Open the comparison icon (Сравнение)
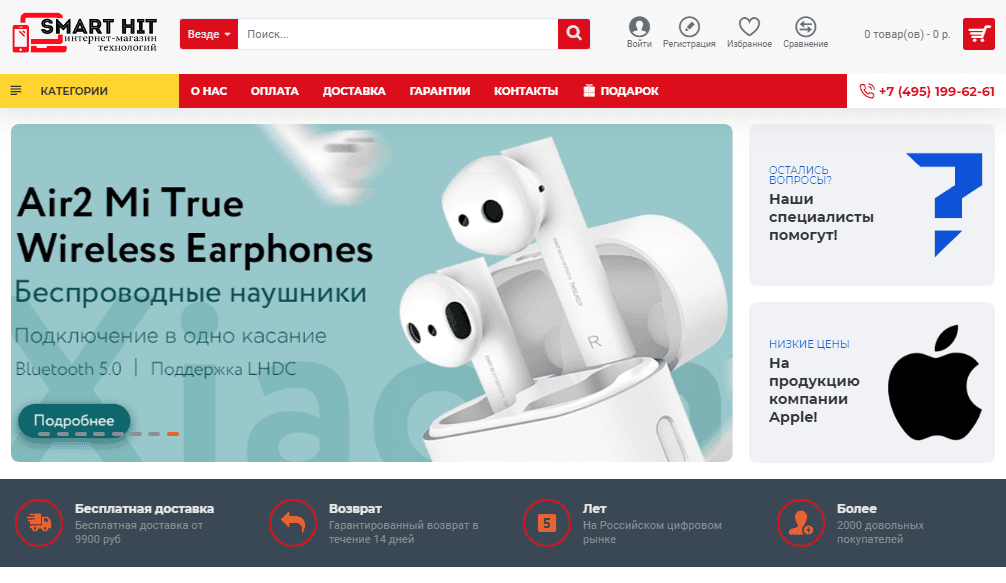 coord(805,27)
